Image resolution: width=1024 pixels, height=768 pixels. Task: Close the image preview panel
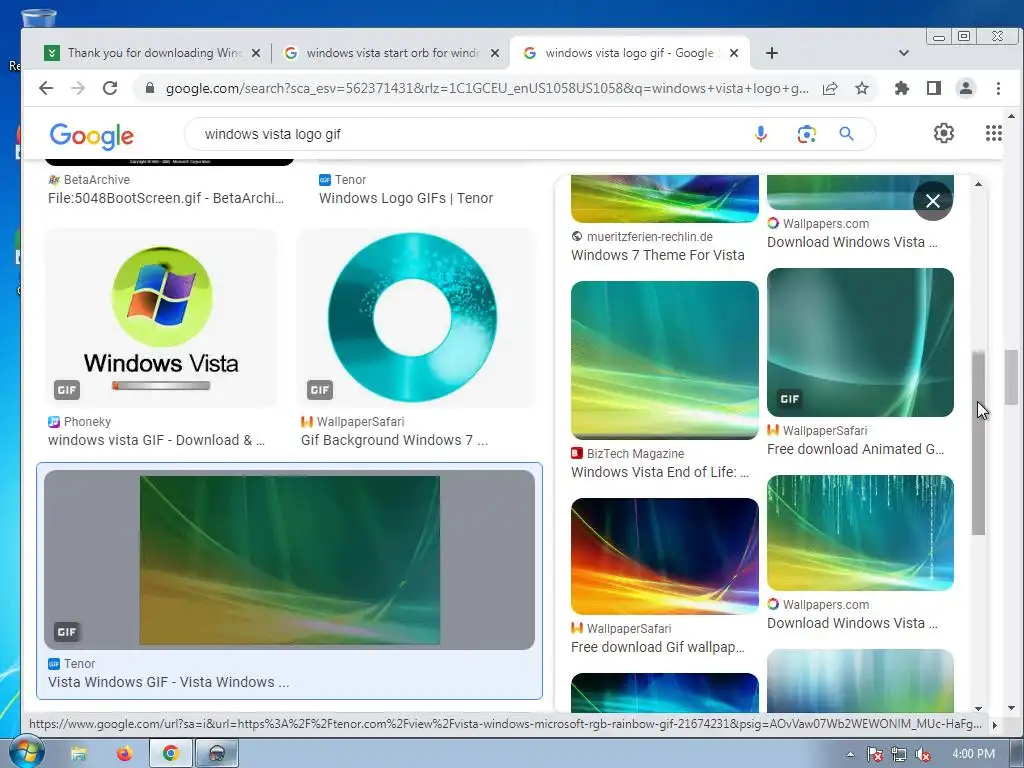click(x=933, y=201)
